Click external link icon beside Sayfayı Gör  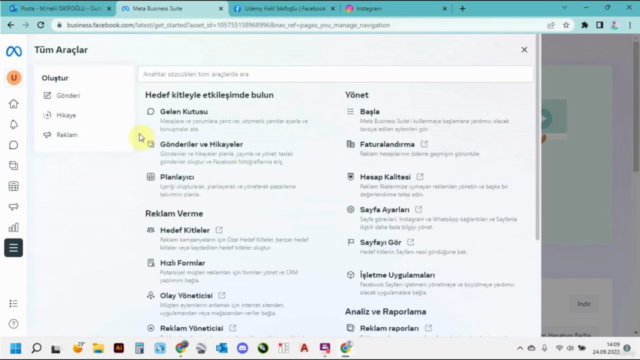click(410, 242)
